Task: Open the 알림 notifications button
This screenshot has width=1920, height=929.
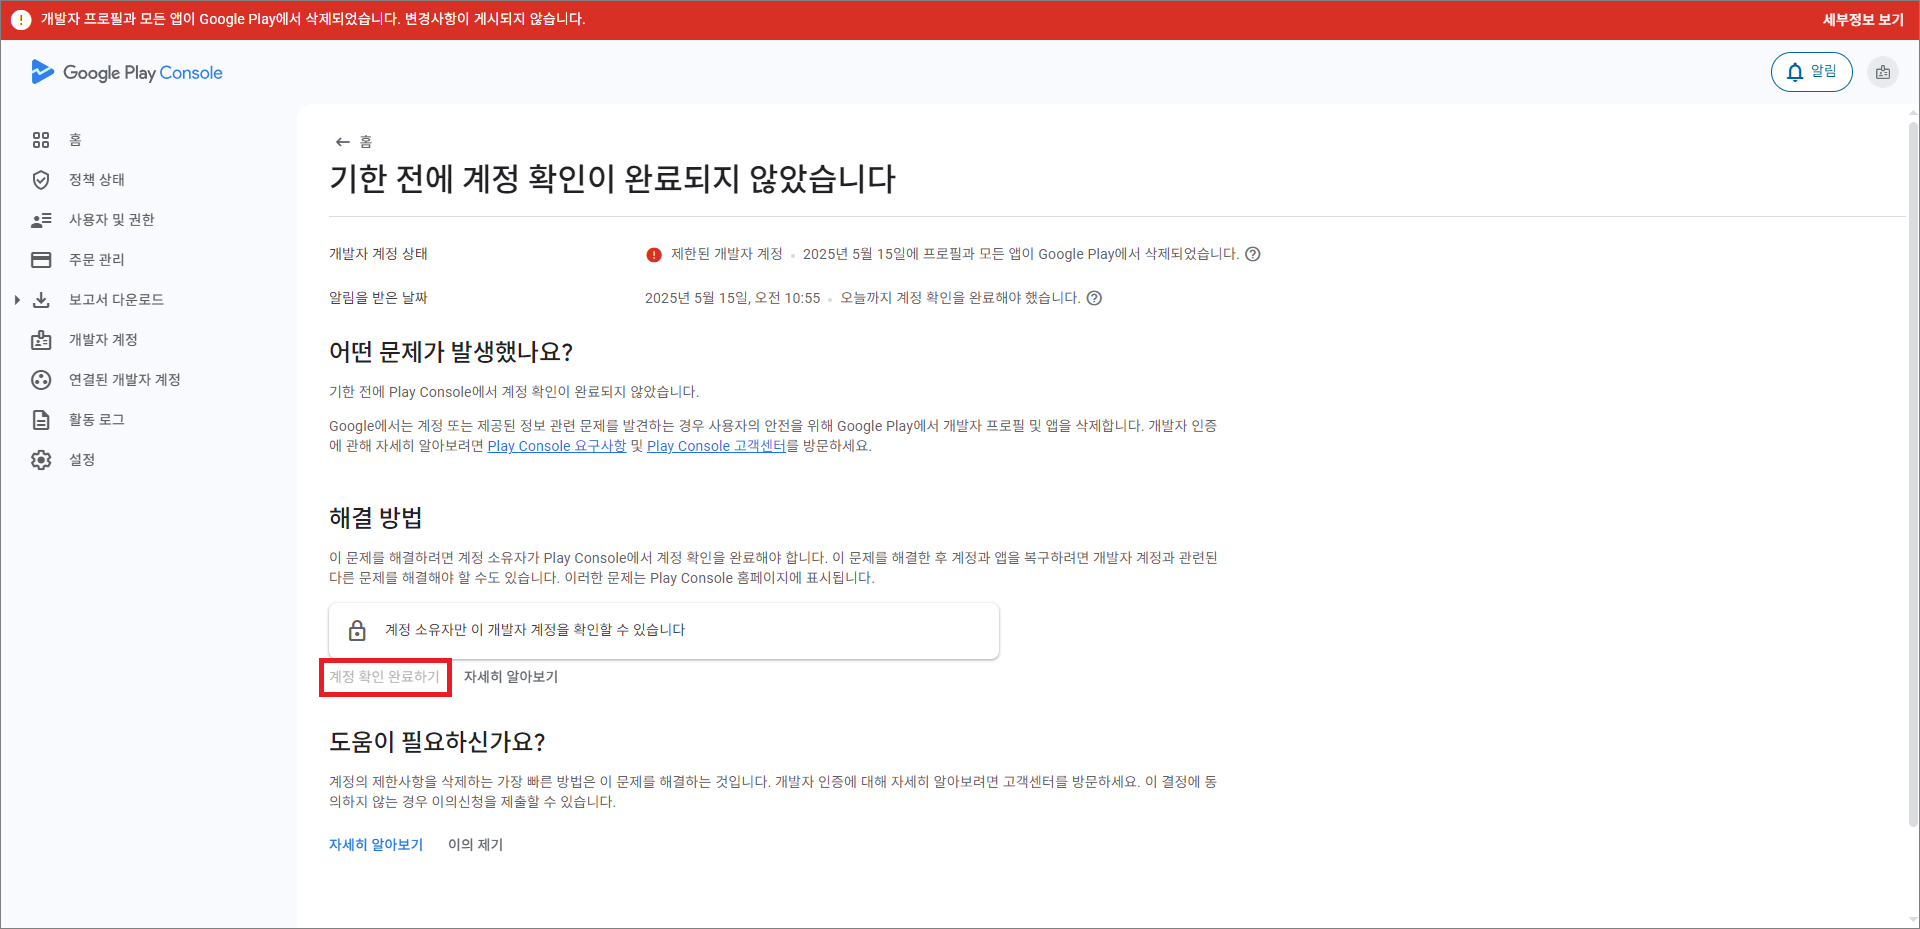Action: (x=1811, y=72)
